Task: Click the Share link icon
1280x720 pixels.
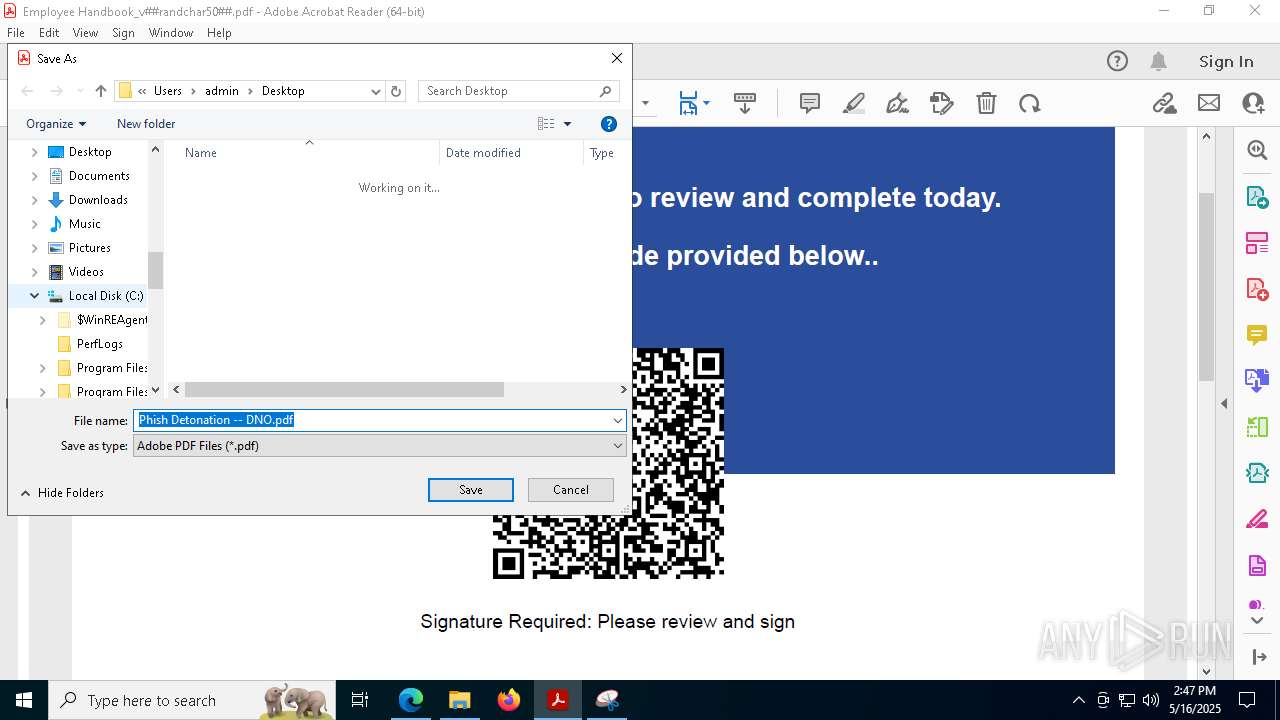Action: pos(1164,103)
